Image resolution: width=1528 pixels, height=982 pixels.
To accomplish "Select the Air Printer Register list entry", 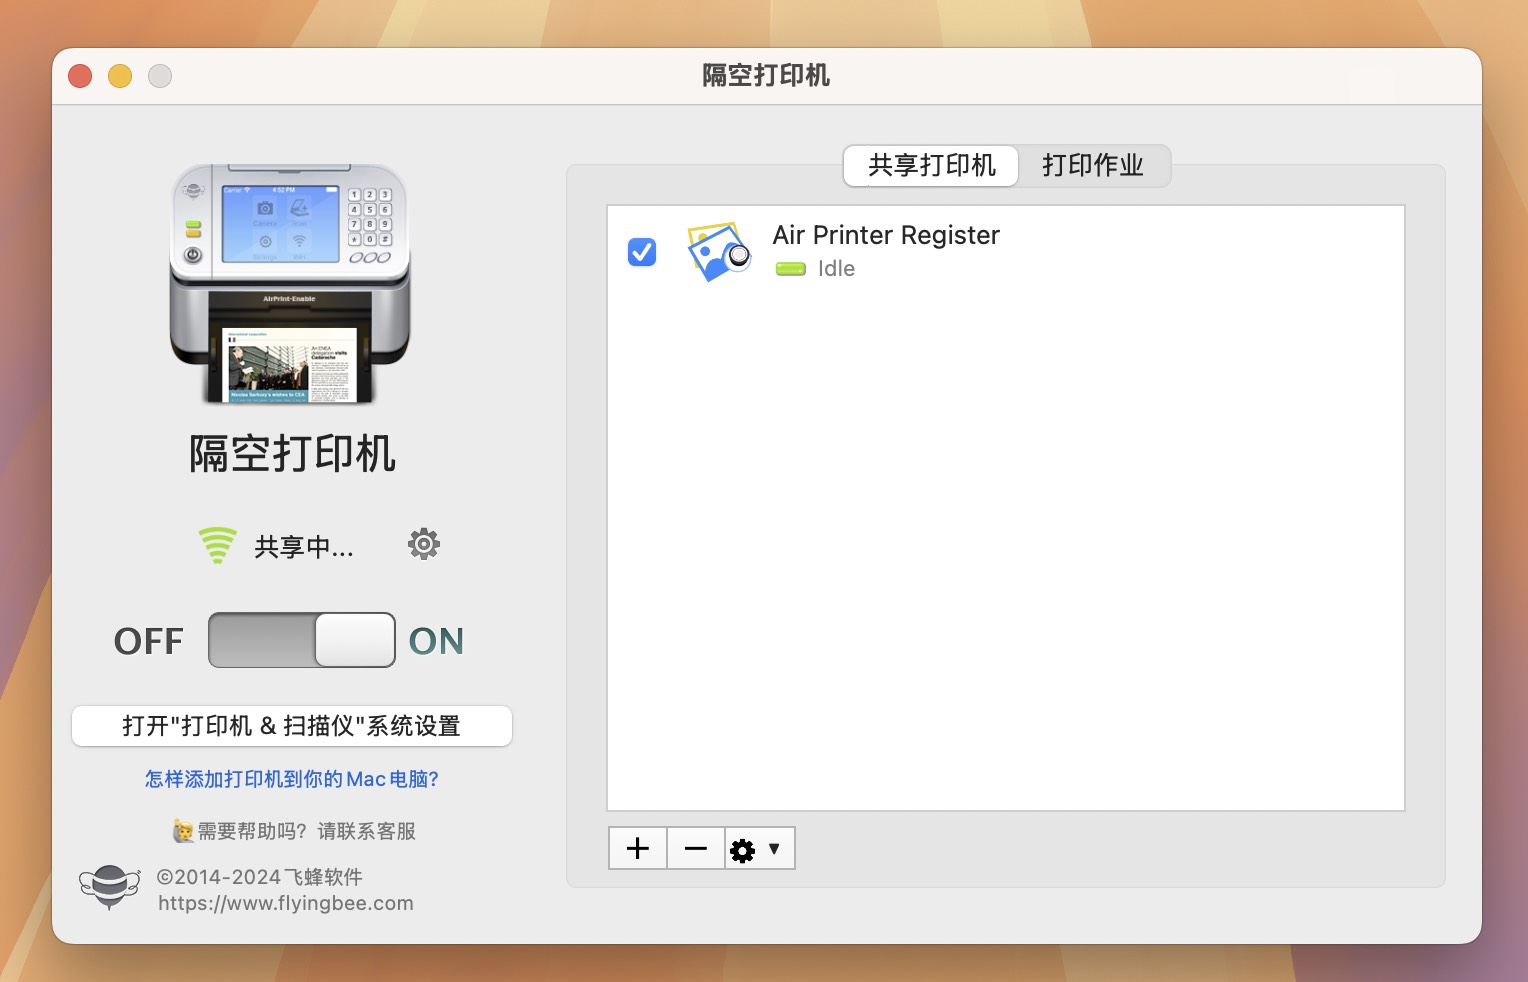I will point(885,235).
